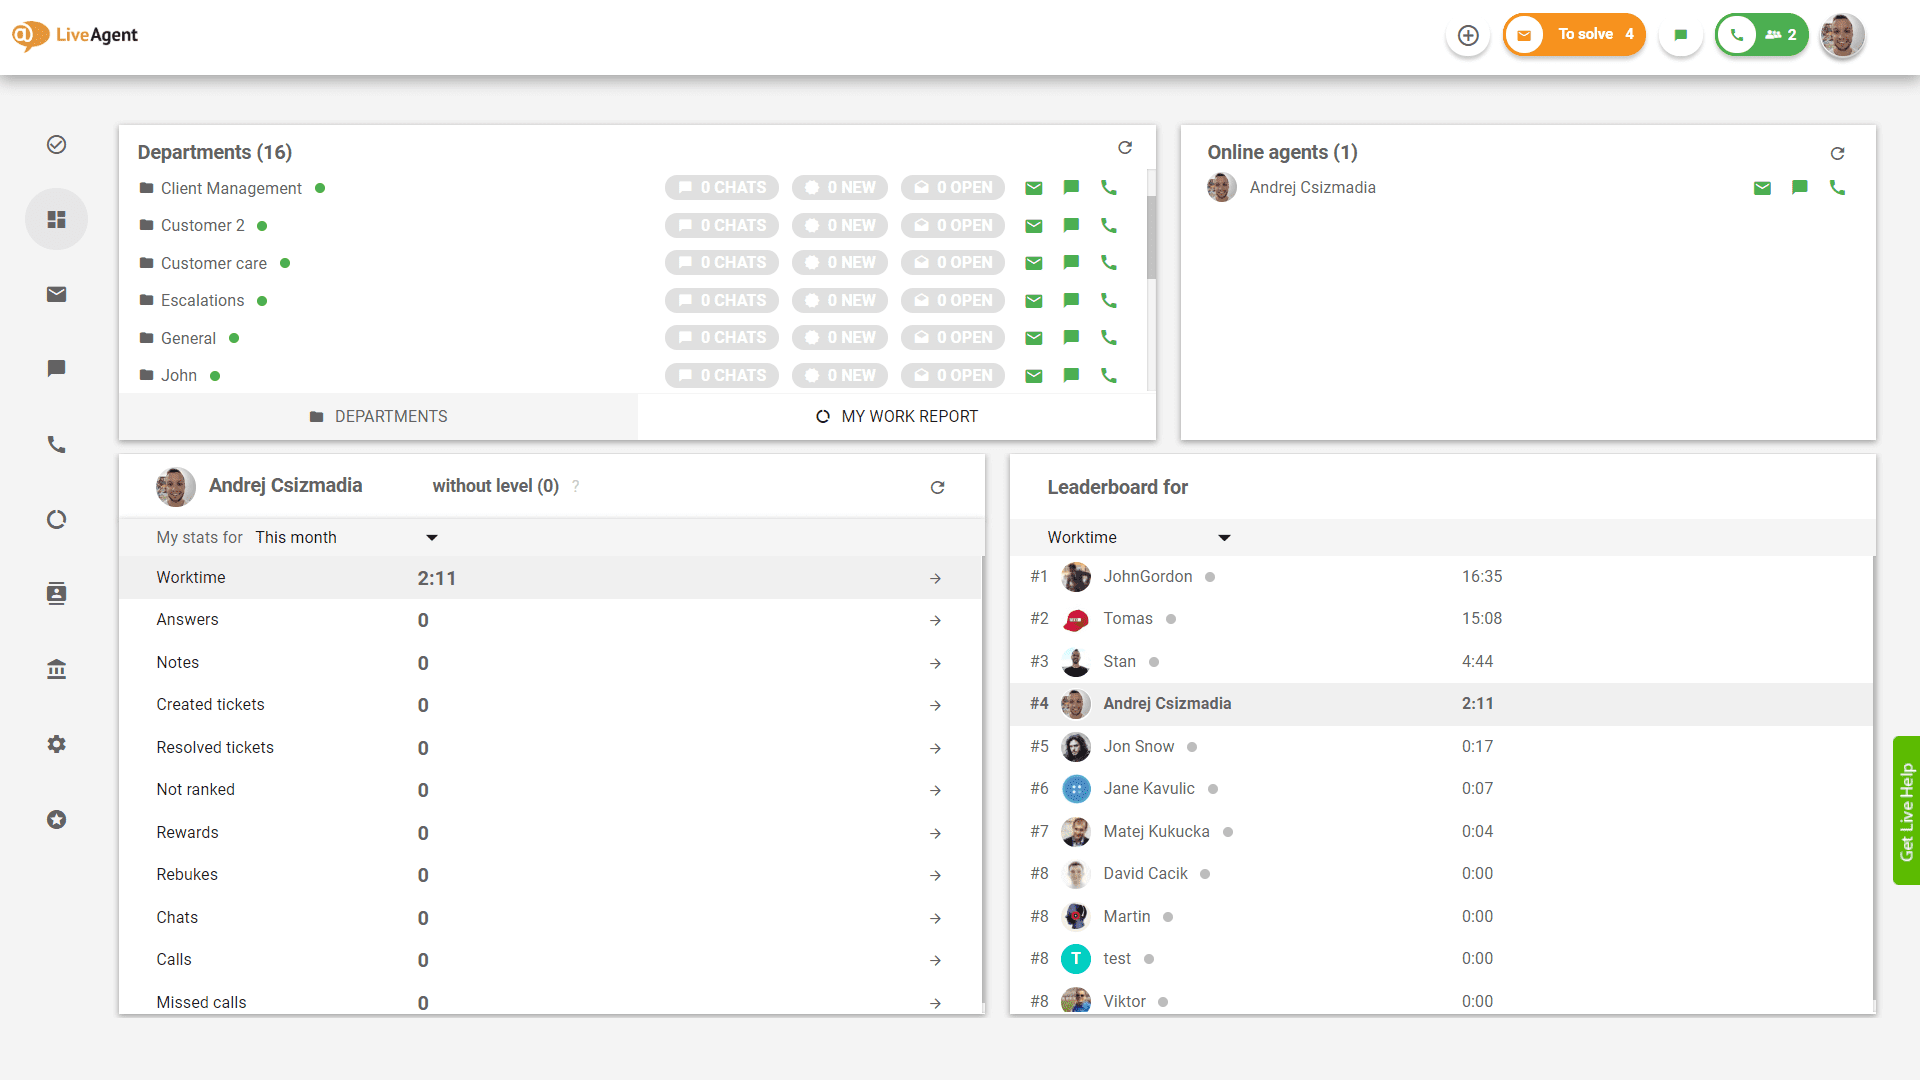Click the star Gamification icon in the sidebar

pyautogui.click(x=56, y=819)
